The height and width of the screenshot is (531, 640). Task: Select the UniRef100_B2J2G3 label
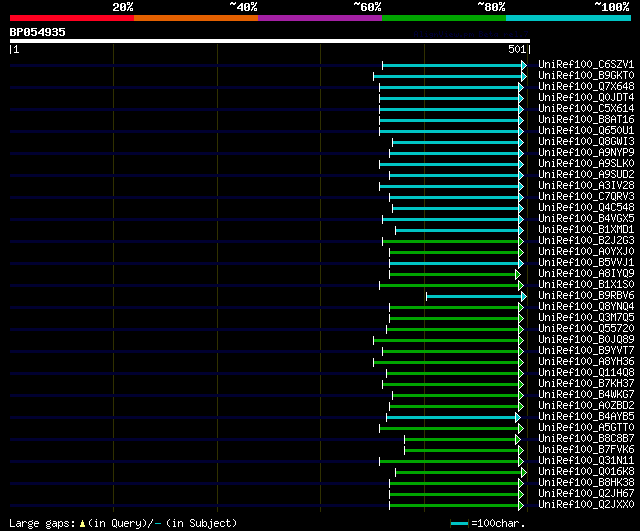pyautogui.click(x=586, y=241)
